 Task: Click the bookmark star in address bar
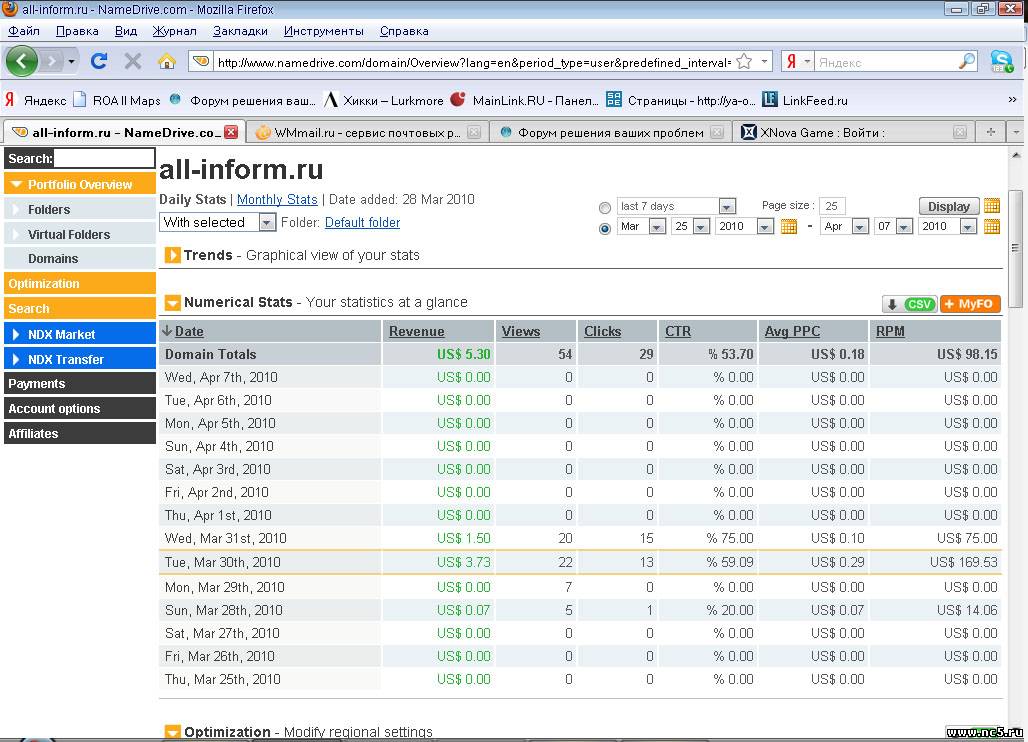pyautogui.click(x=744, y=62)
